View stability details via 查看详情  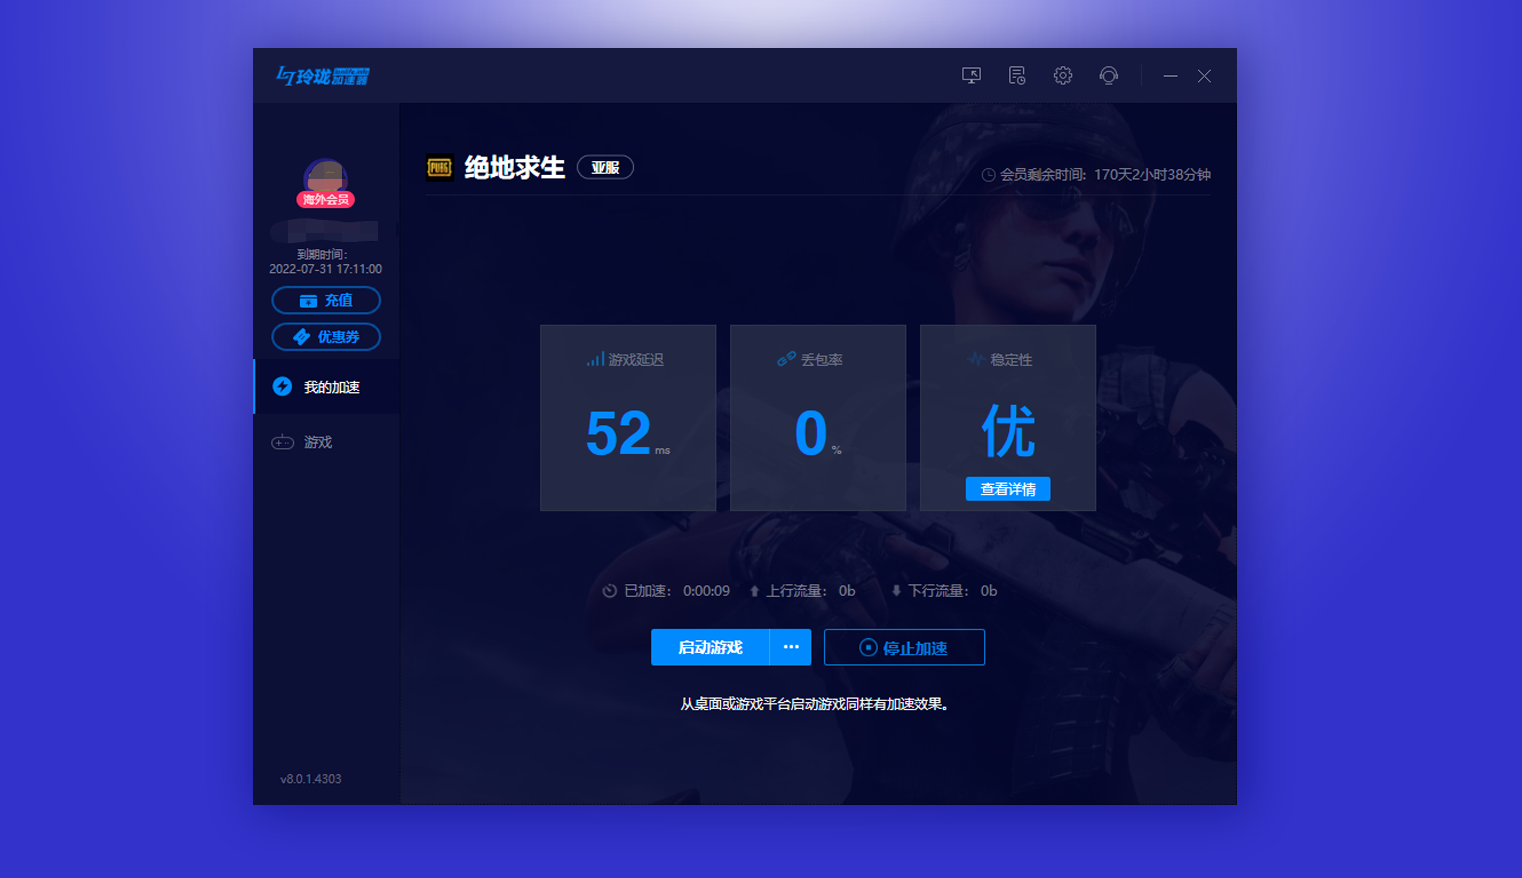[x=1007, y=489]
